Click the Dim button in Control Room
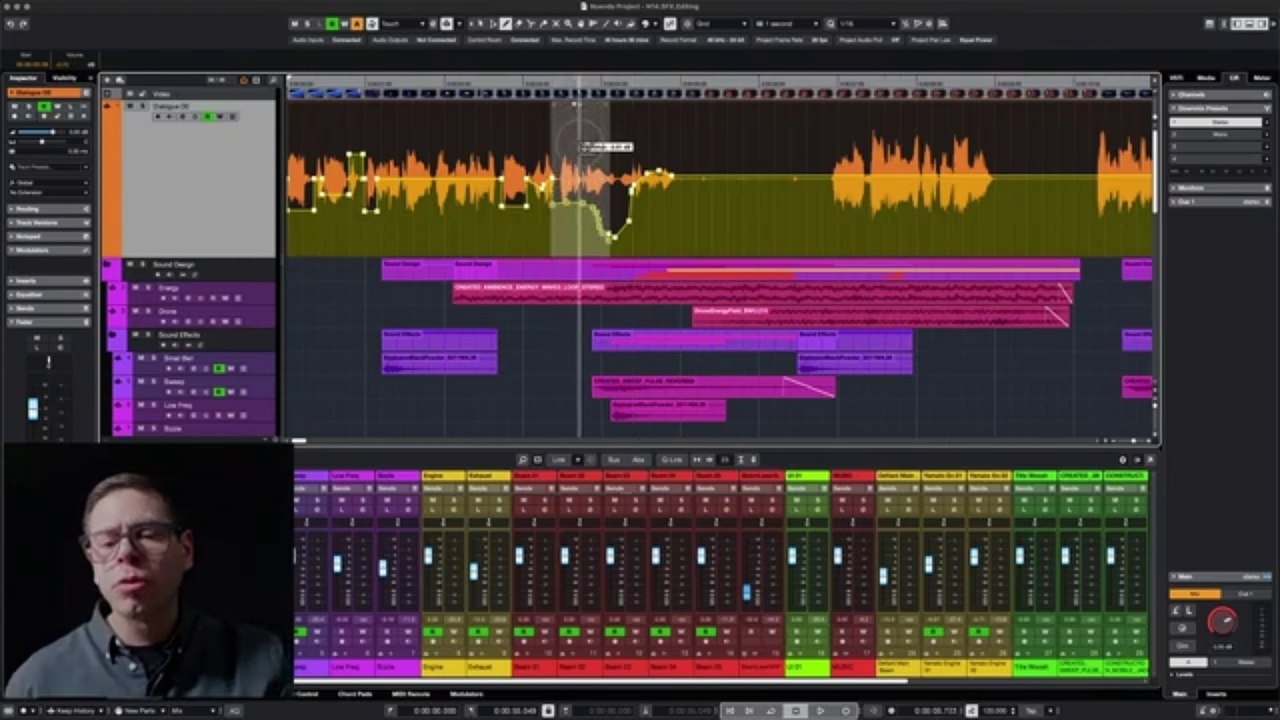Screen dimensions: 1280x720 click(1182, 646)
